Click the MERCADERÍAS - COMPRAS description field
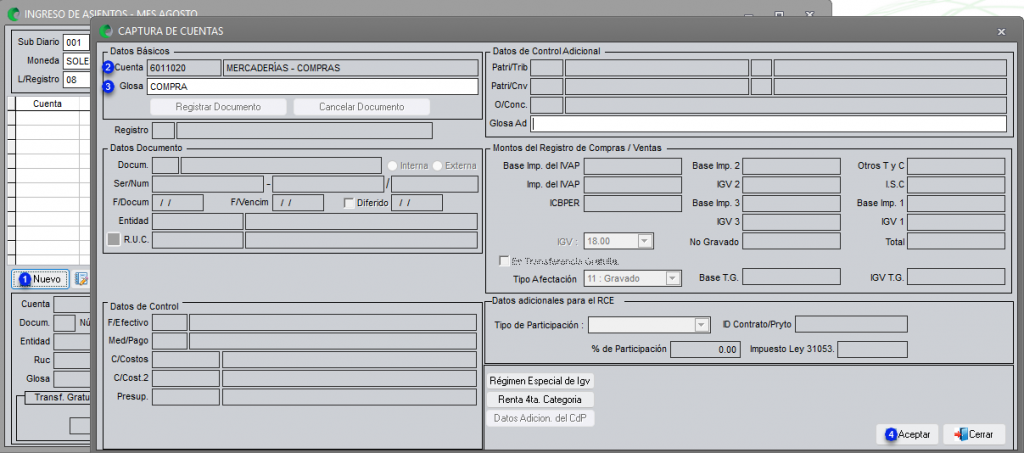The image size is (1024, 453). tap(351, 68)
